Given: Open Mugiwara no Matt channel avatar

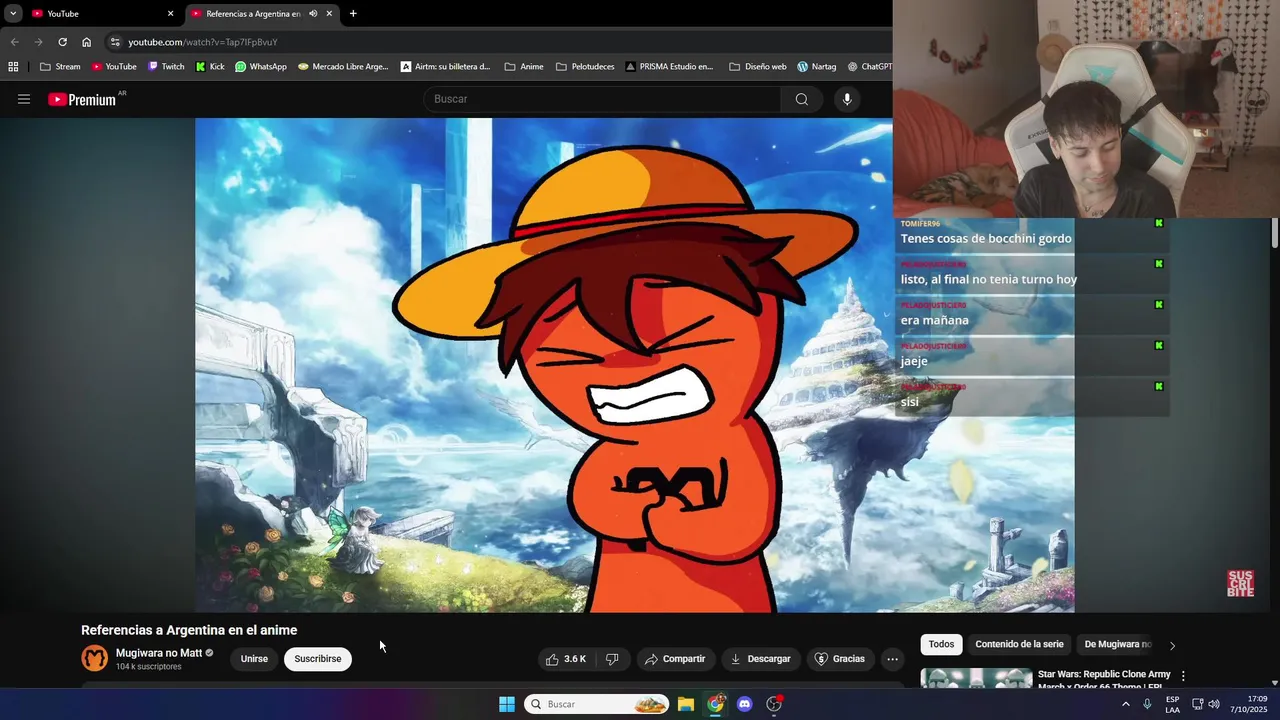Looking at the screenshot, I should 95,658.
